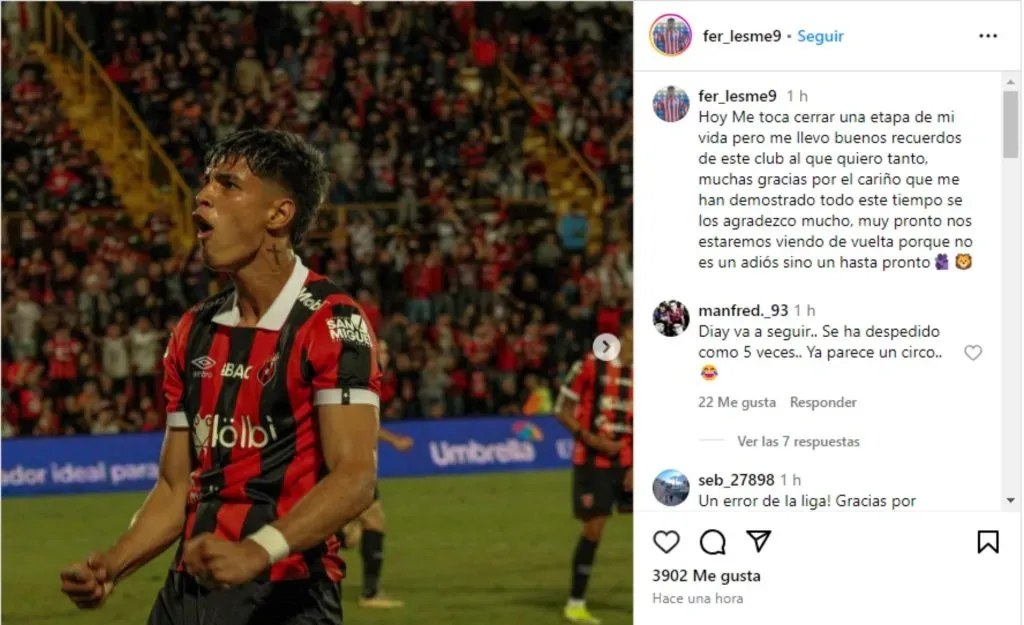Open the 3902 Me gusta likes list
Viewport: 1024px width, 625px height.
pyautogui.click(x=706, y=576)
